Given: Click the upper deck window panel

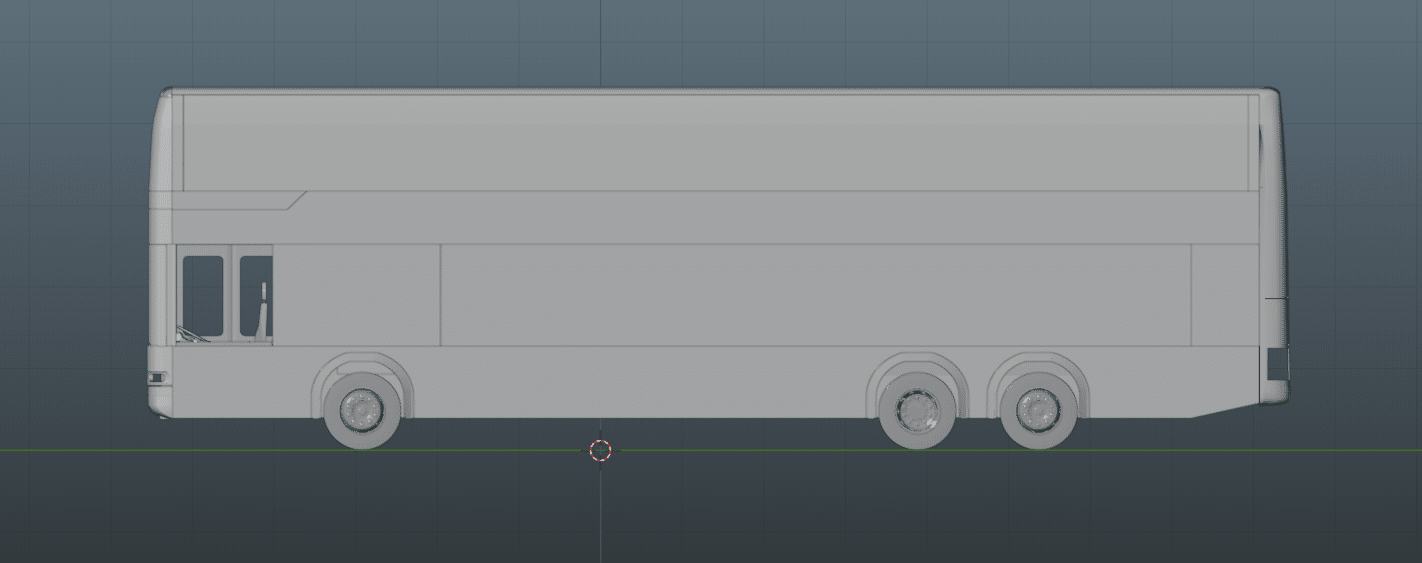Looking at the screenshot, I should click(x=715, y=142).
